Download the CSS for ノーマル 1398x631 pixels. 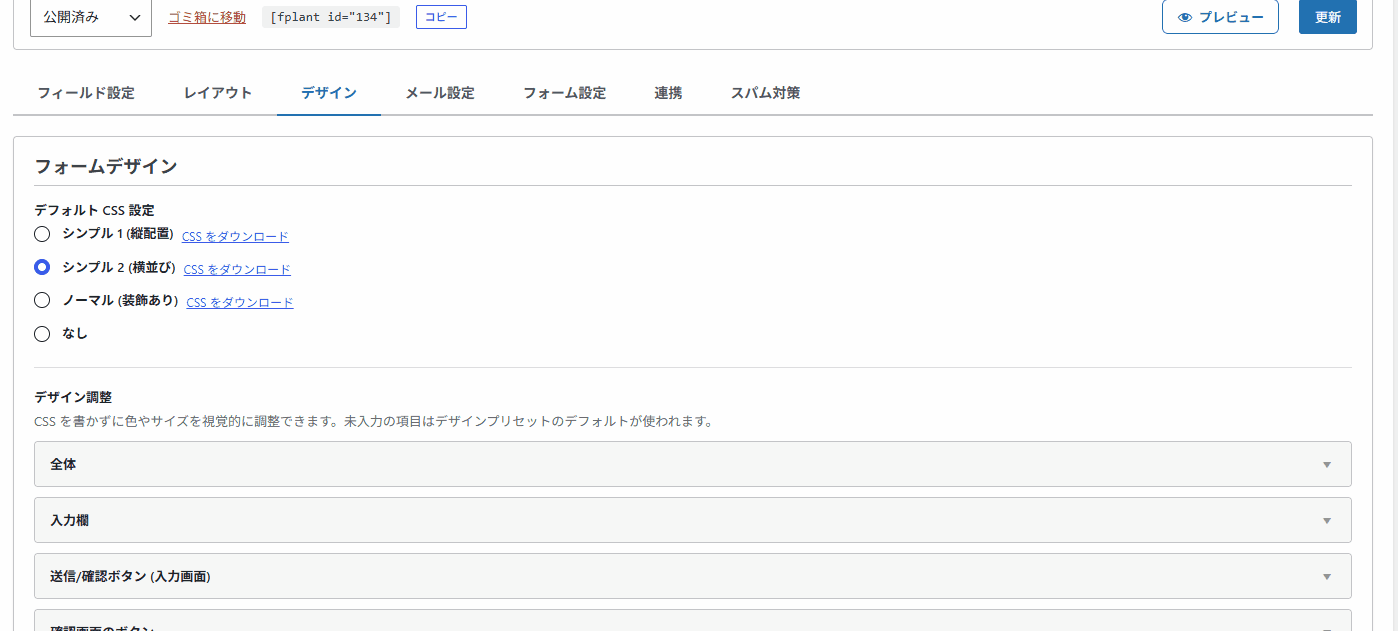click(x=240, y=303)
